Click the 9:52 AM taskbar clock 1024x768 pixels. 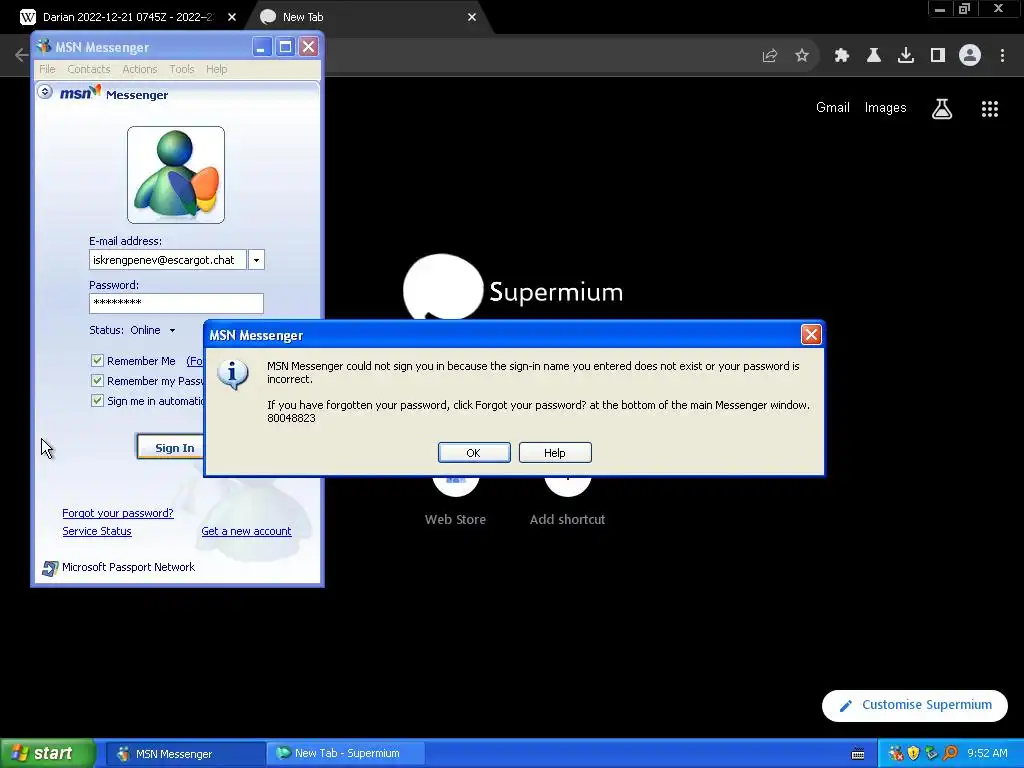pos(987,754)
